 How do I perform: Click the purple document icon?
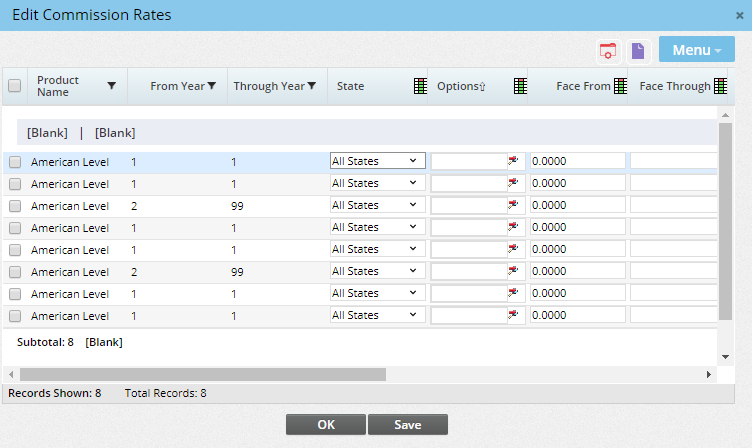[x=638, y=50]
